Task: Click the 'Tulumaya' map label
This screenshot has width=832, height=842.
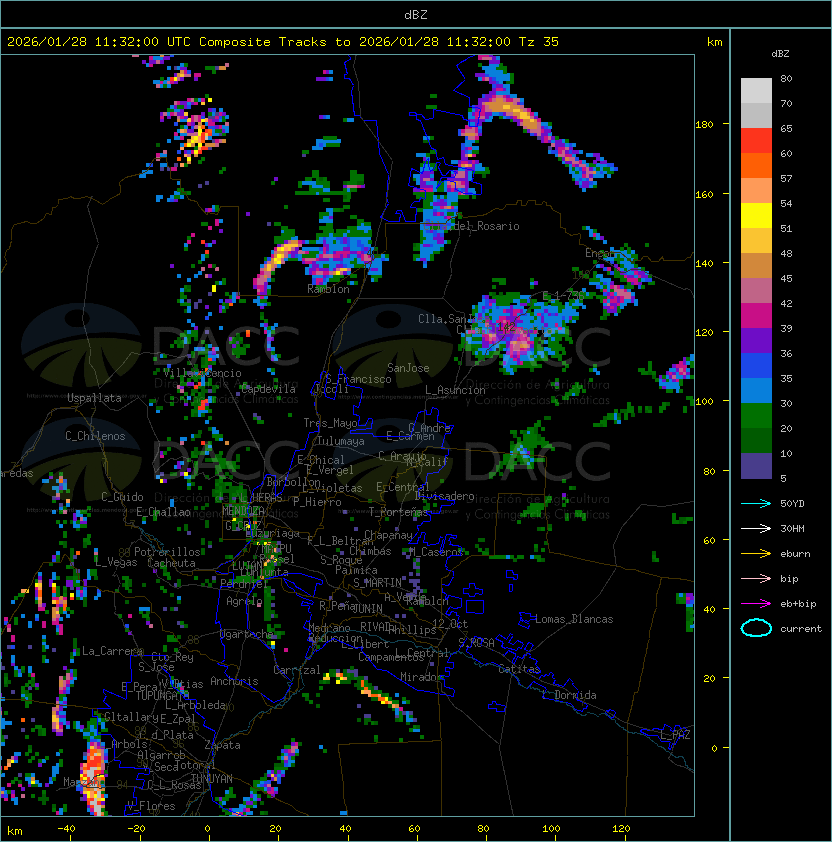Action: (x=341, y=441)
